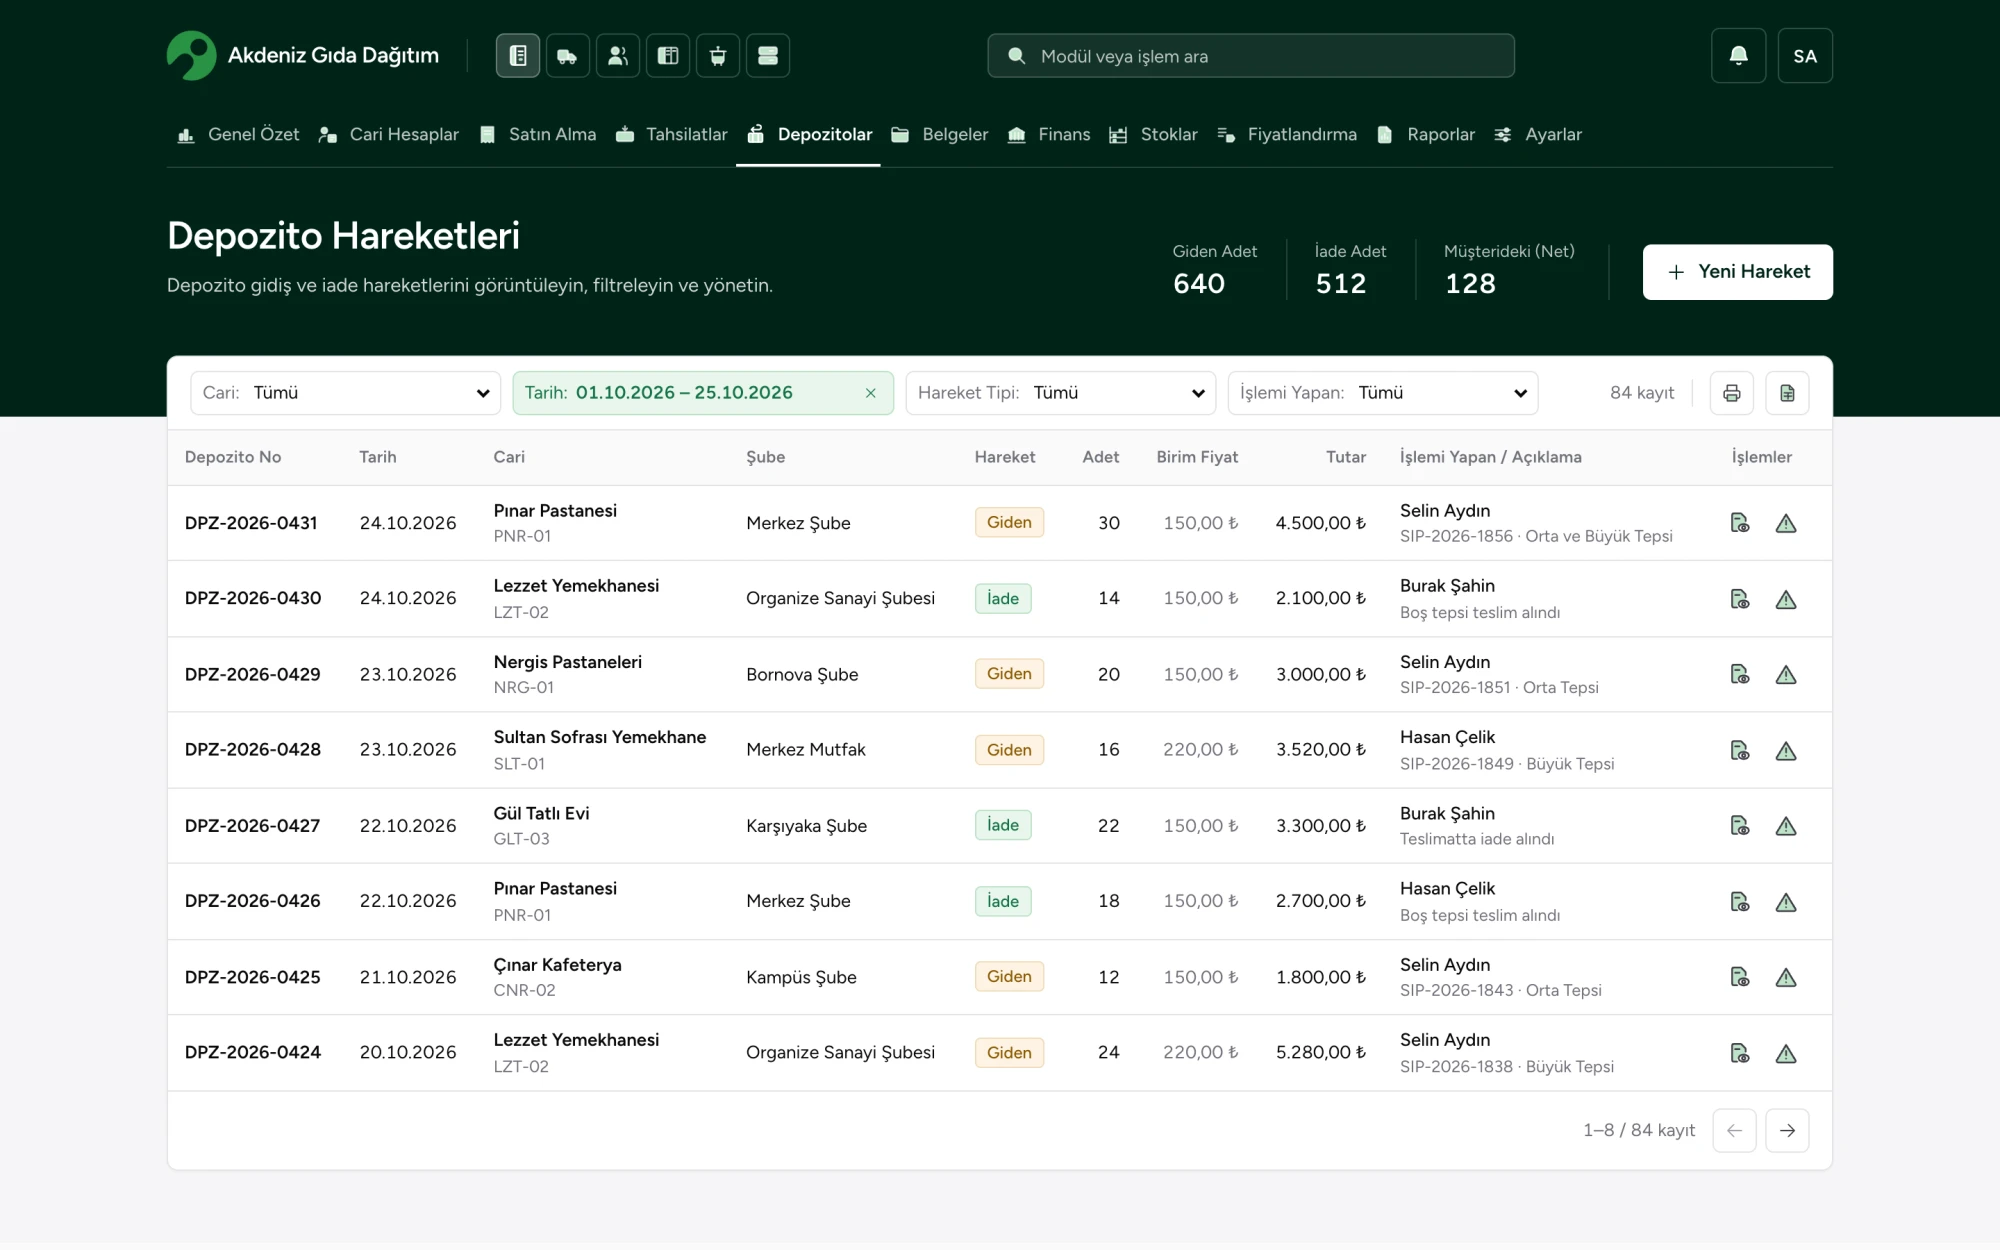
Task: Open the people/users module icon
Action: click(618, 56)
